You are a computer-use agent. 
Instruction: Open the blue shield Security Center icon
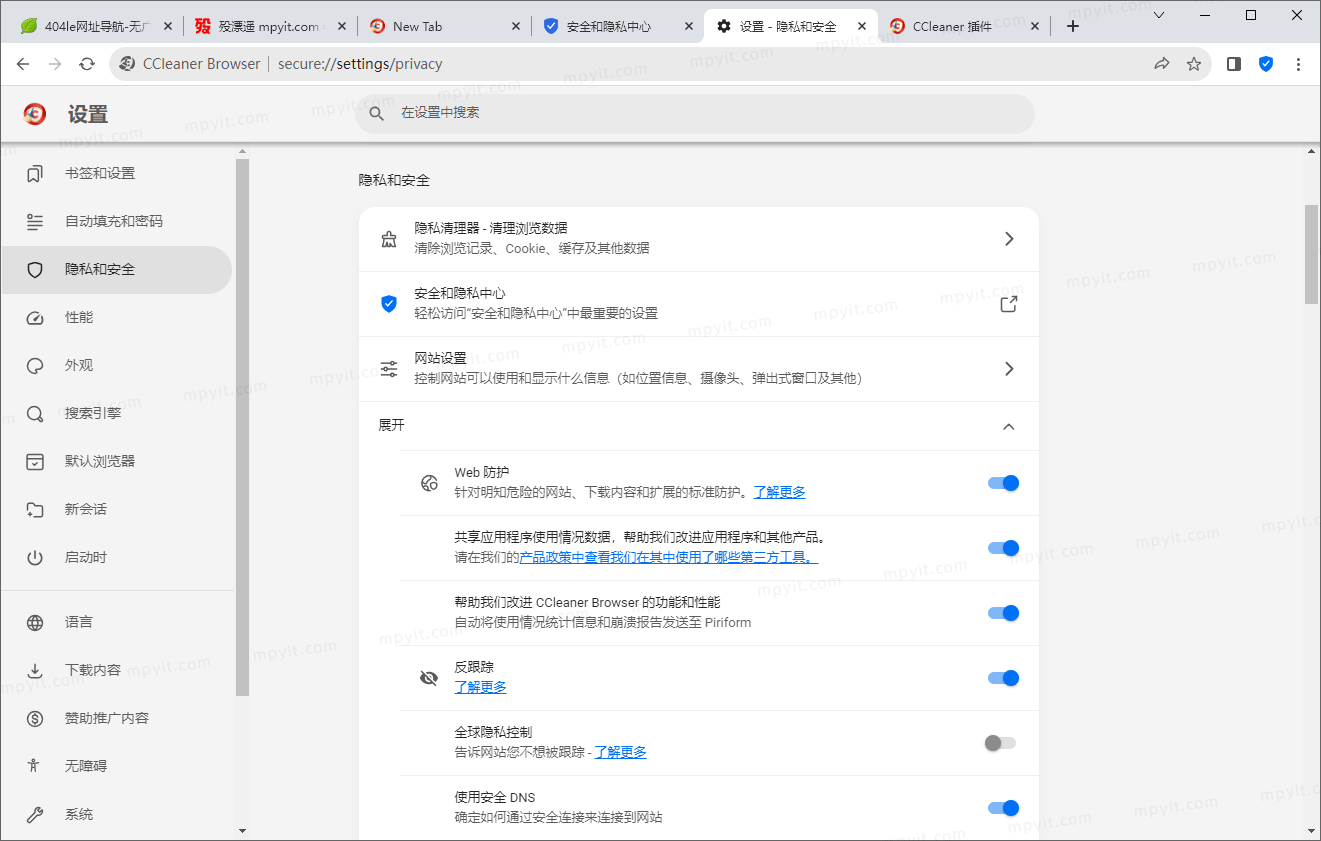pyautogui.click(x=1266, y=64)
